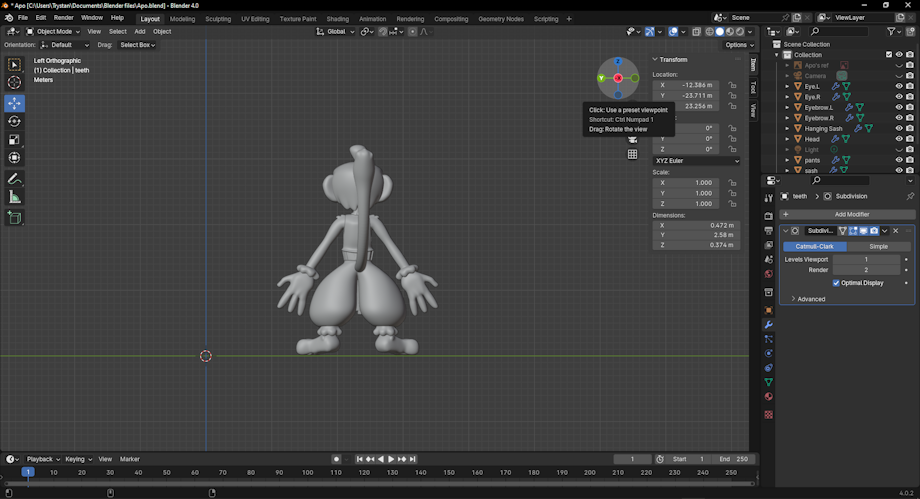
Task: Switch to rendered viewport shading
Action: (740, 32)
